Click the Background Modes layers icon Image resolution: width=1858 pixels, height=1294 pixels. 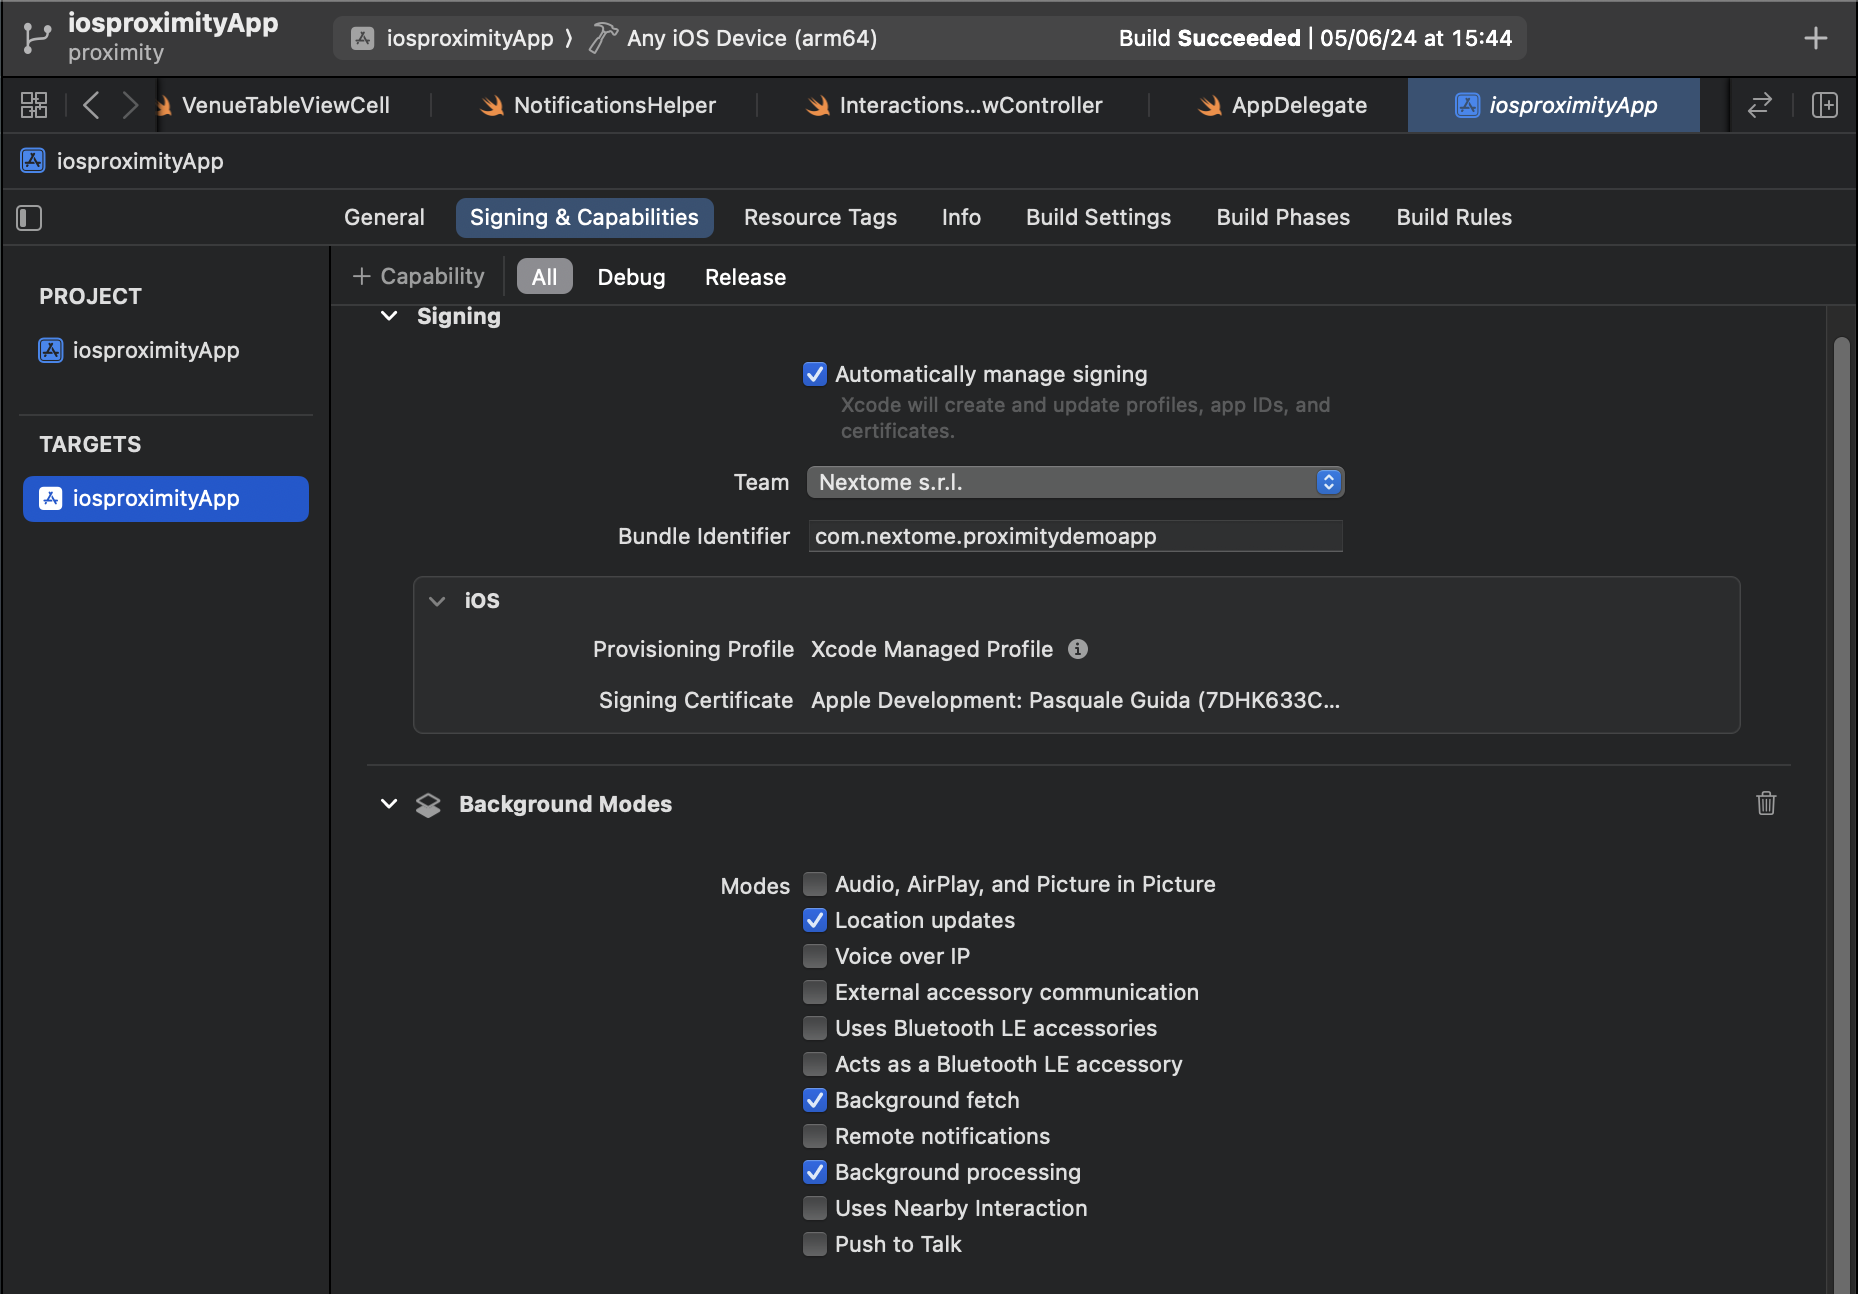point(428,805)
